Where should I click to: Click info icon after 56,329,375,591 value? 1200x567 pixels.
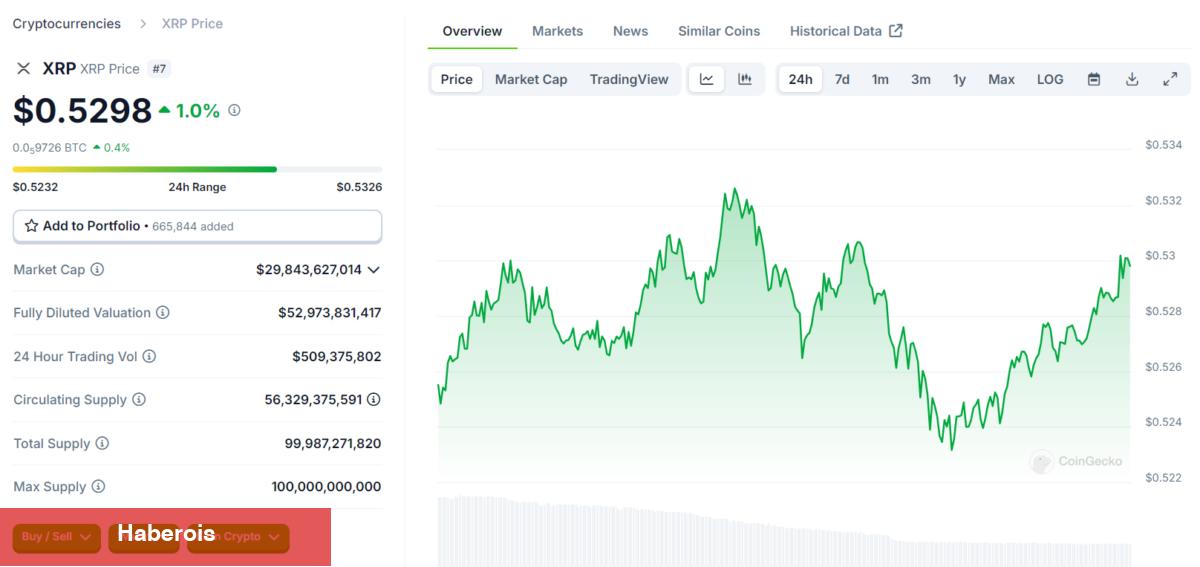373,399
